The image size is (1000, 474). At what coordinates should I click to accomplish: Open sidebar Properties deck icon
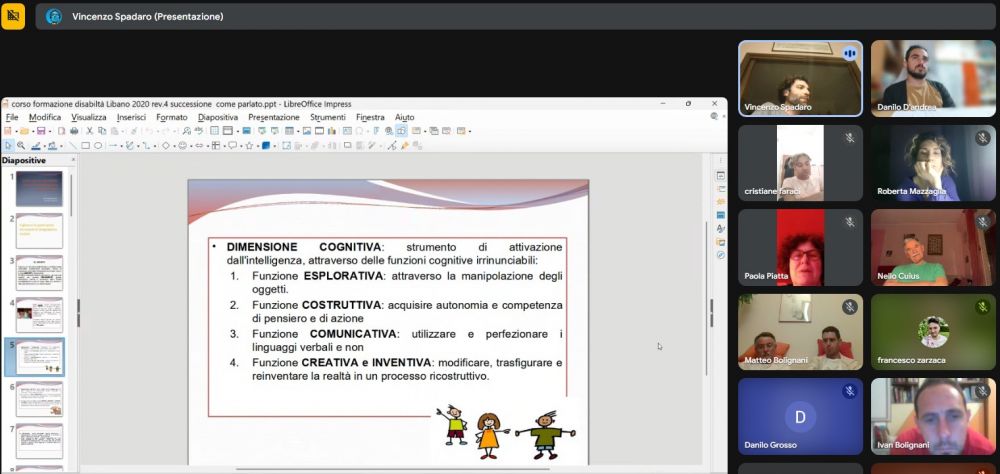[721, 175]
